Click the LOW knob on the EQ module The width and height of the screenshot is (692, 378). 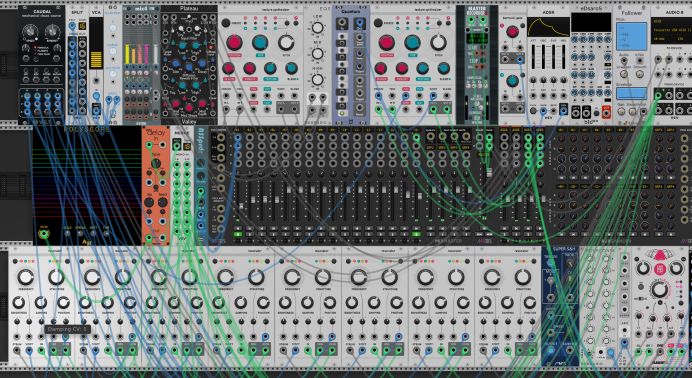tap(317, 28)
